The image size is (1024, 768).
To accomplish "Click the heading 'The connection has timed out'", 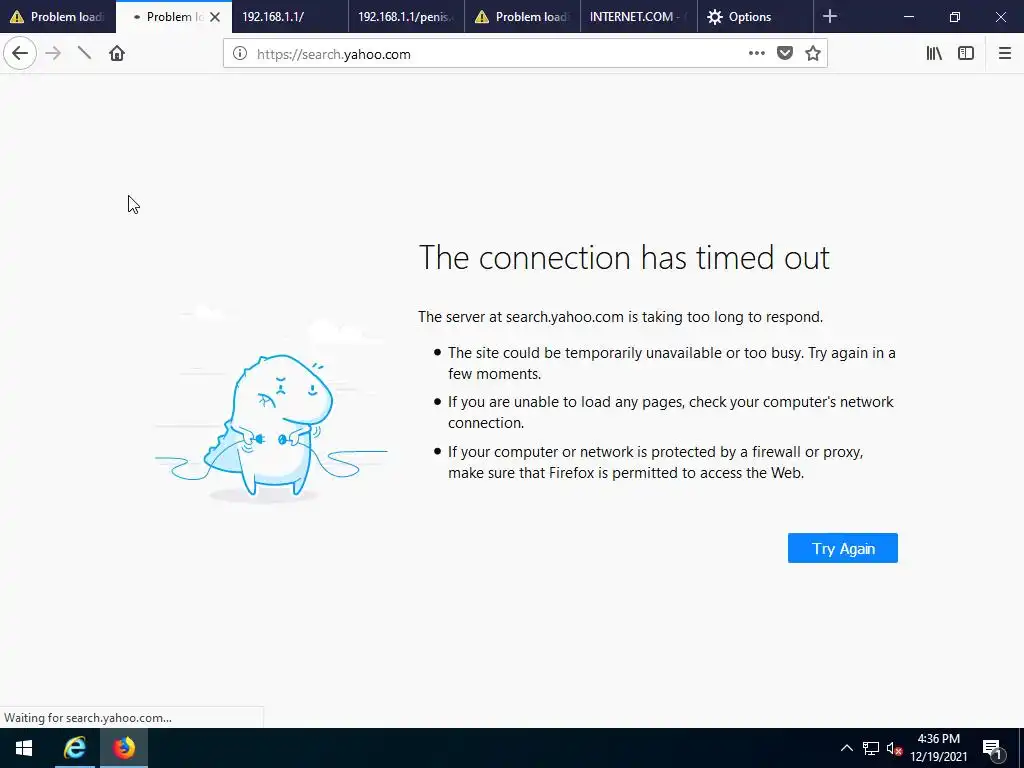I will click(624, 257).
